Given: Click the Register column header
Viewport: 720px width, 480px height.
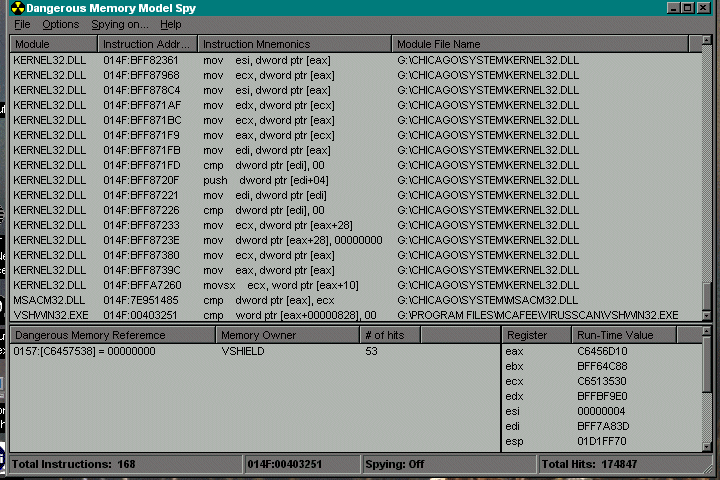Looking at the screenshot, I should click(x=537, y=335).
